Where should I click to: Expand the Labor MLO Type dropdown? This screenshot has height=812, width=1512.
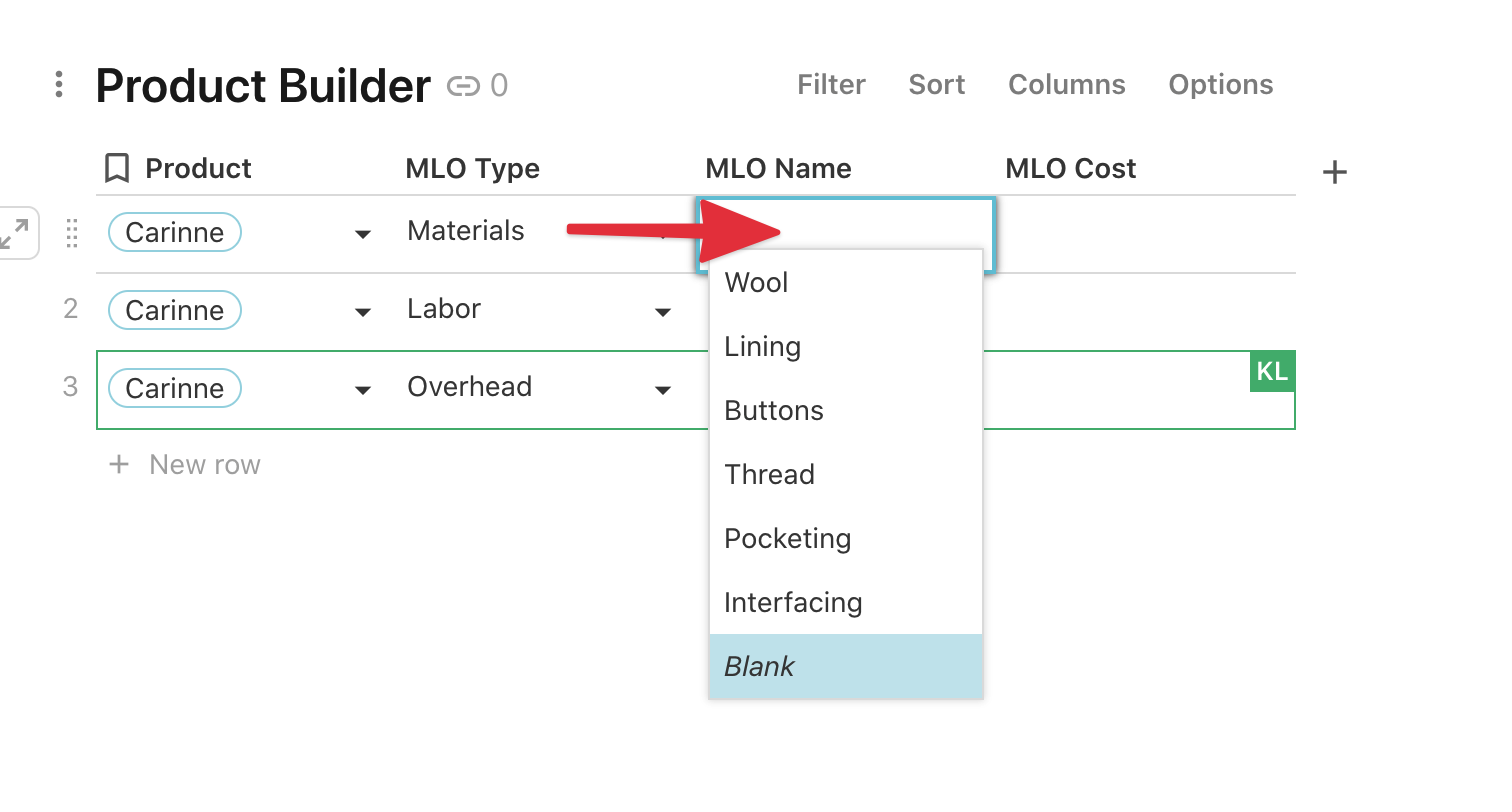tap(662, 312)
